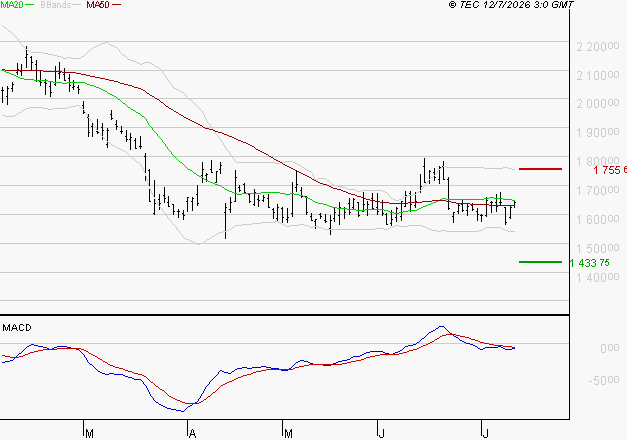The height and width of the screenshot is (440, 627).
Task: Click the MACD 0 00 axis label
Action: click(610, 348)
